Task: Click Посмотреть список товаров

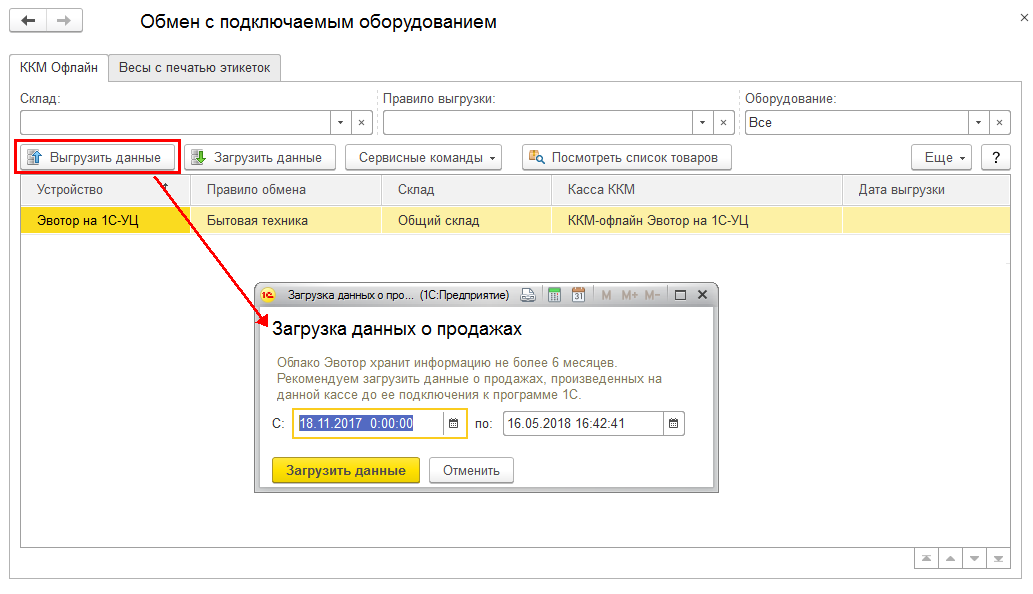Action: pyautogui.click(x=627, y=157)
